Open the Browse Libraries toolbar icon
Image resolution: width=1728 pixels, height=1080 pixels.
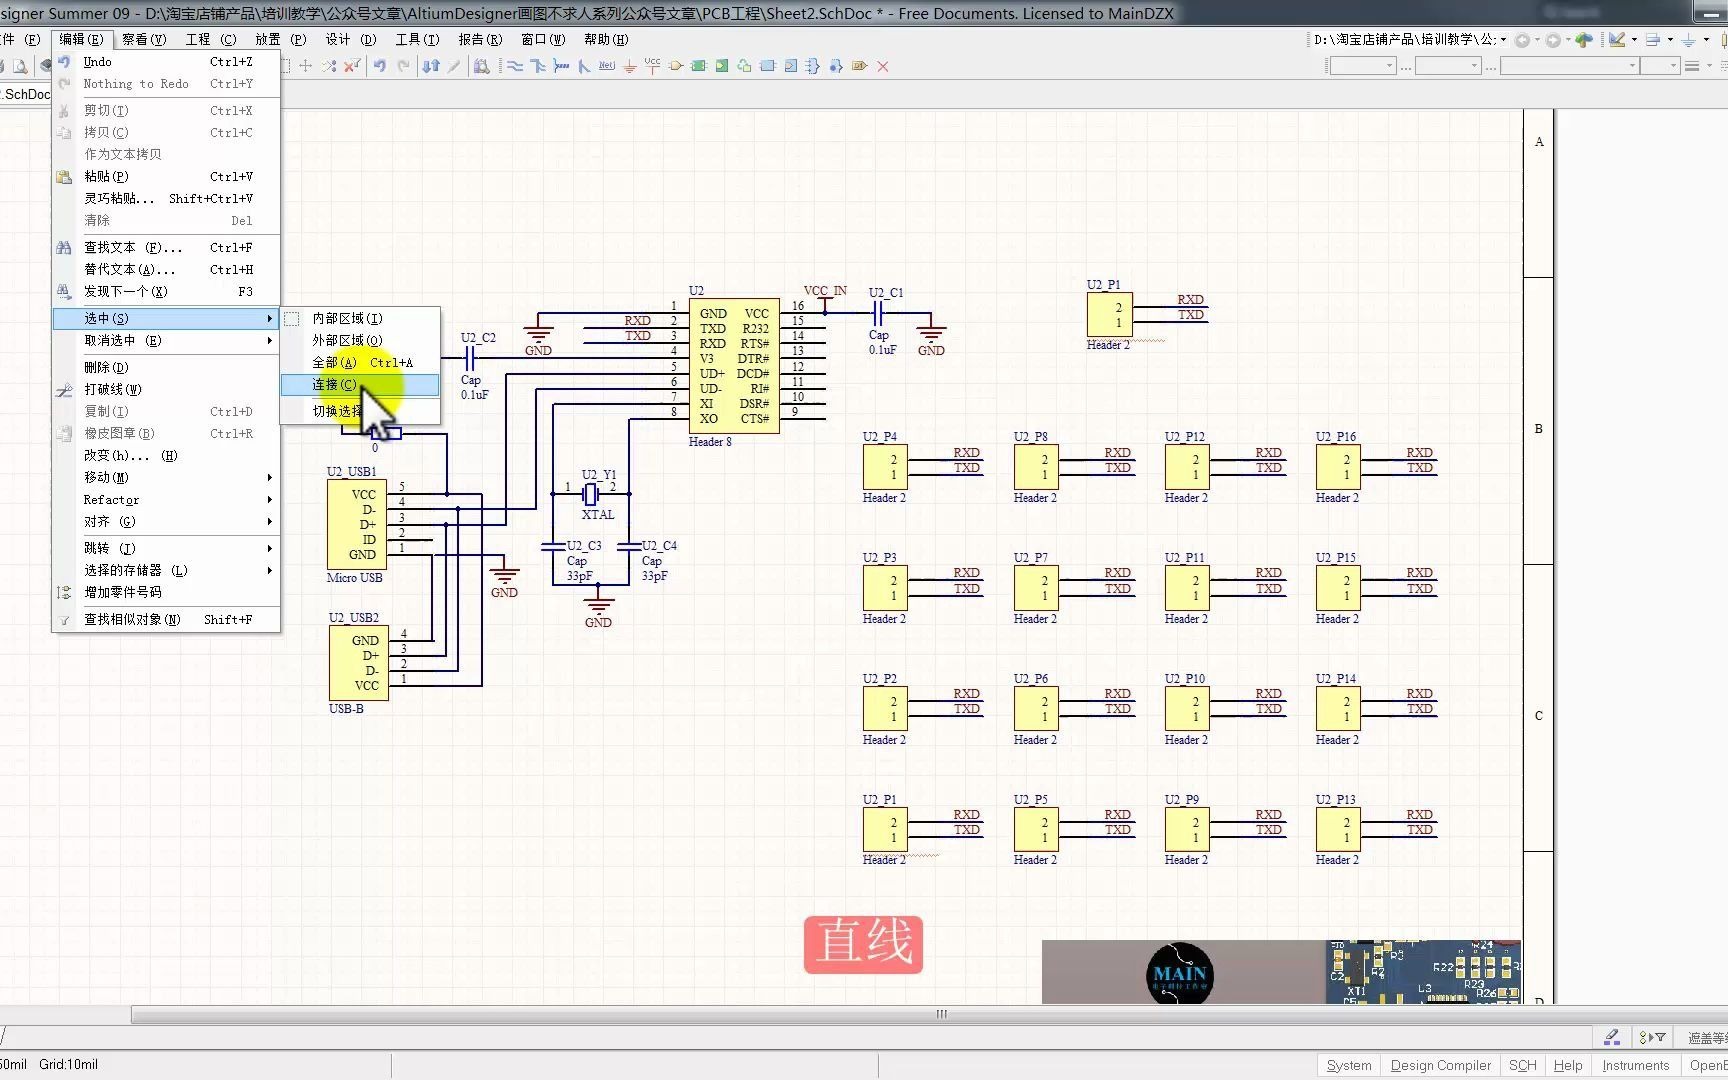click(x=482, y=66)
